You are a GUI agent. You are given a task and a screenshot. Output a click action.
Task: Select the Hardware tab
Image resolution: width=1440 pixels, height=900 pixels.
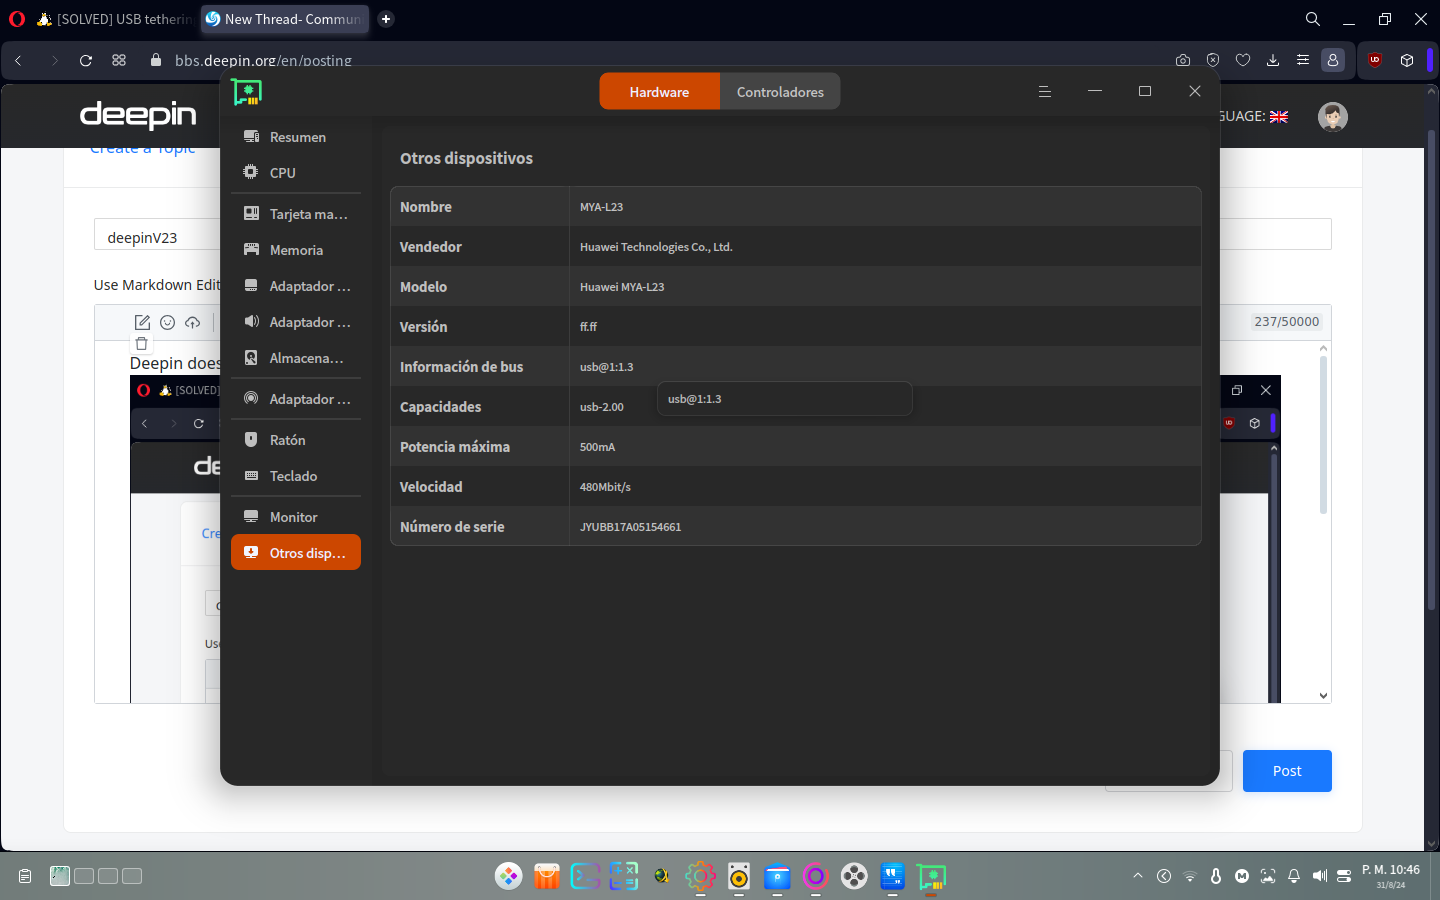[x=659, y=92]
